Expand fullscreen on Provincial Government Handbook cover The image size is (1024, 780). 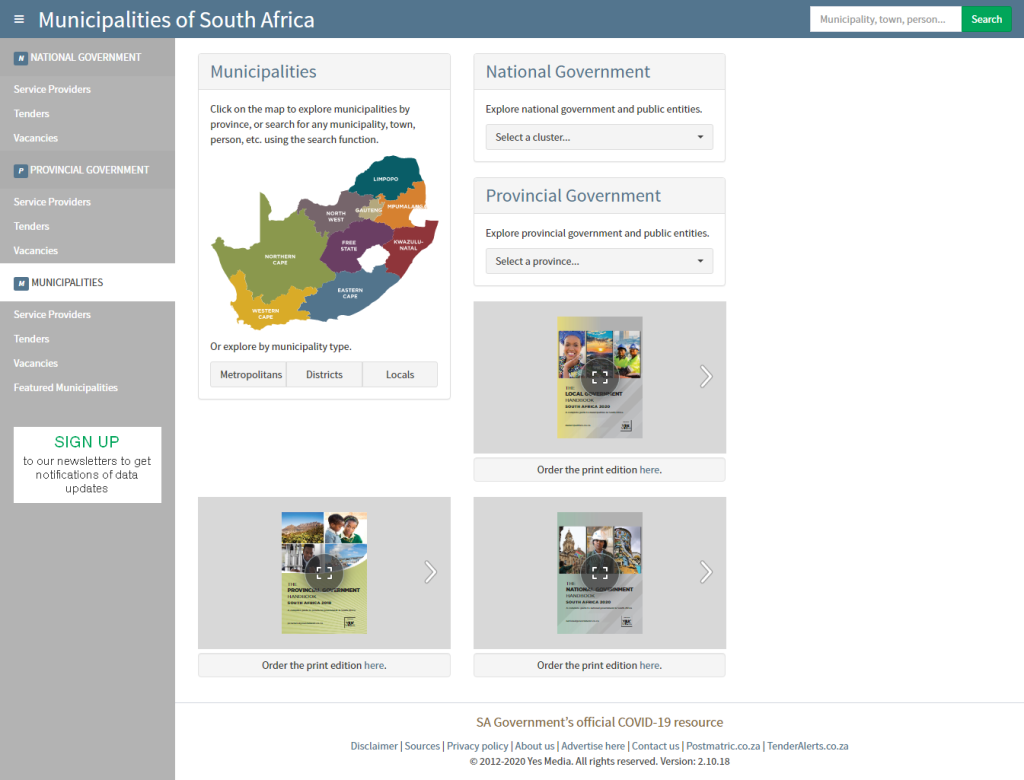pyautogui.click(x=324, y=572)
